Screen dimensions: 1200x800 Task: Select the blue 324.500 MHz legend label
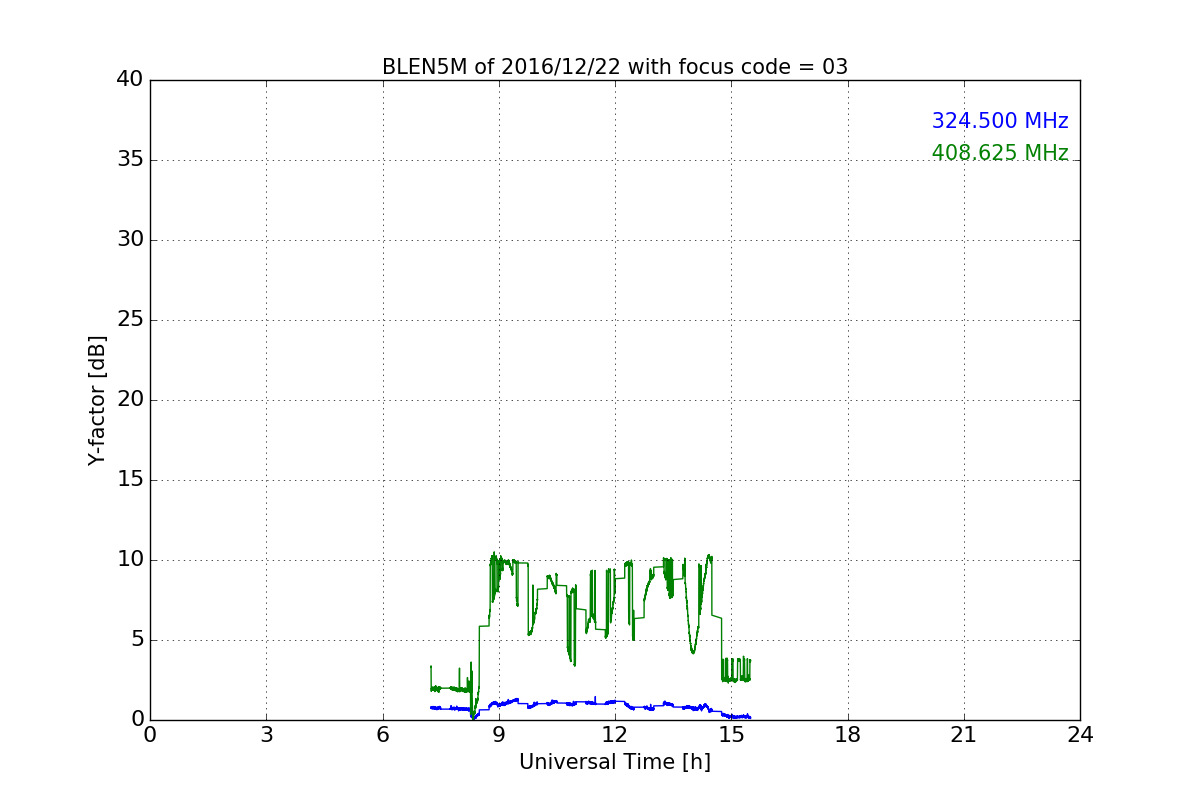(x=1000, y=121)
